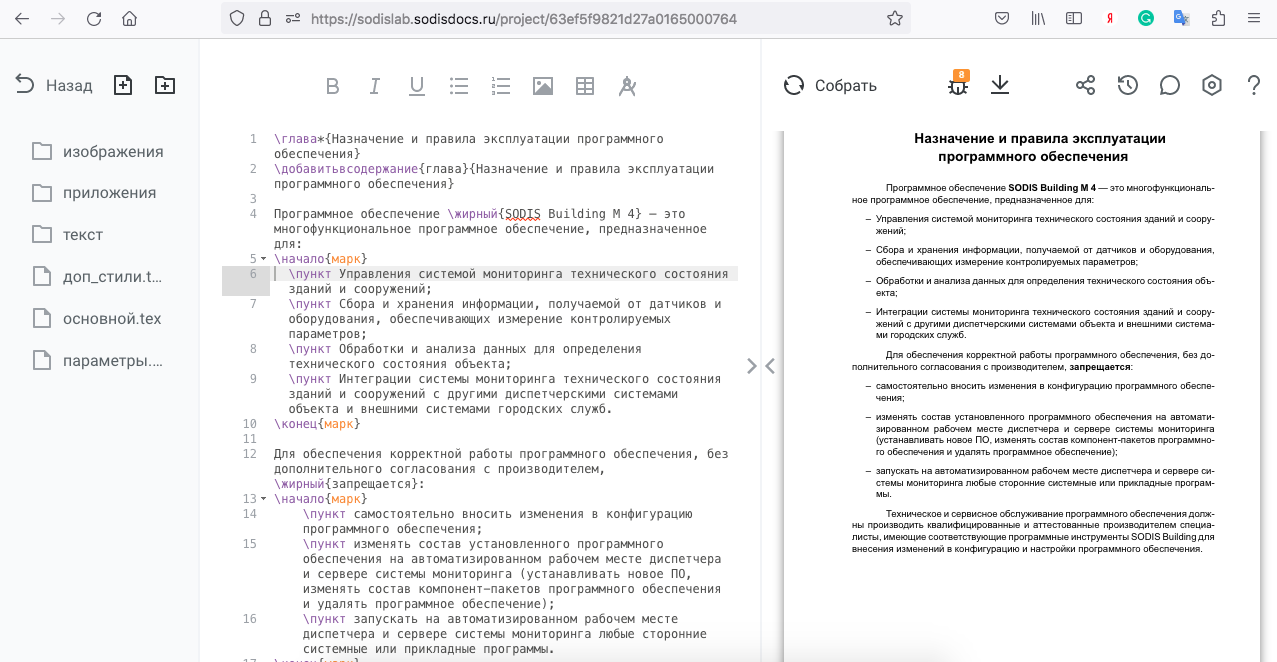Open the comments panel

(x=1169, y=86)
